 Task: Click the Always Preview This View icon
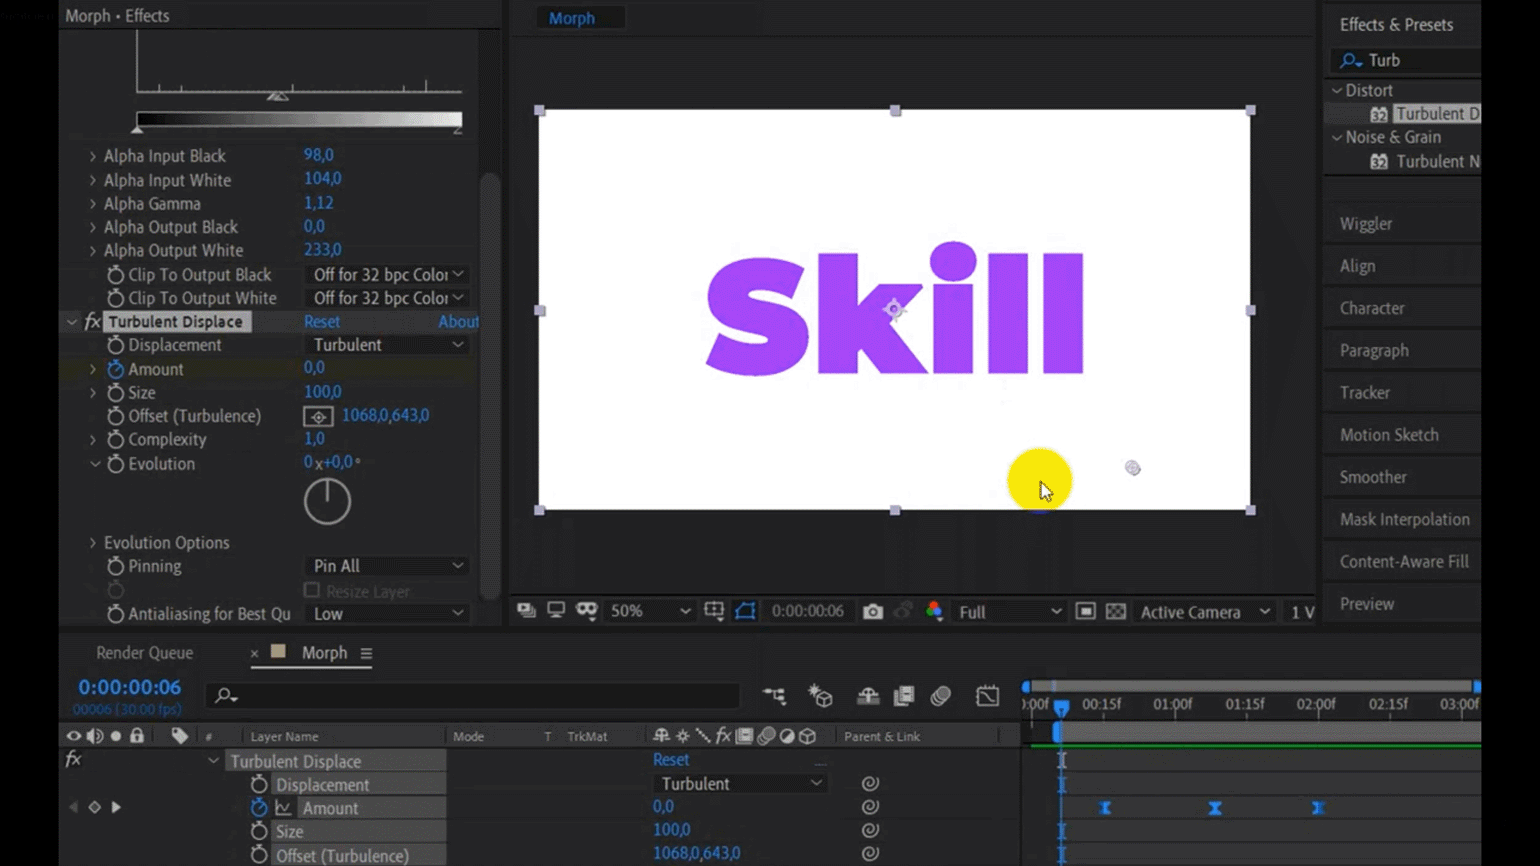click(526, 611)
